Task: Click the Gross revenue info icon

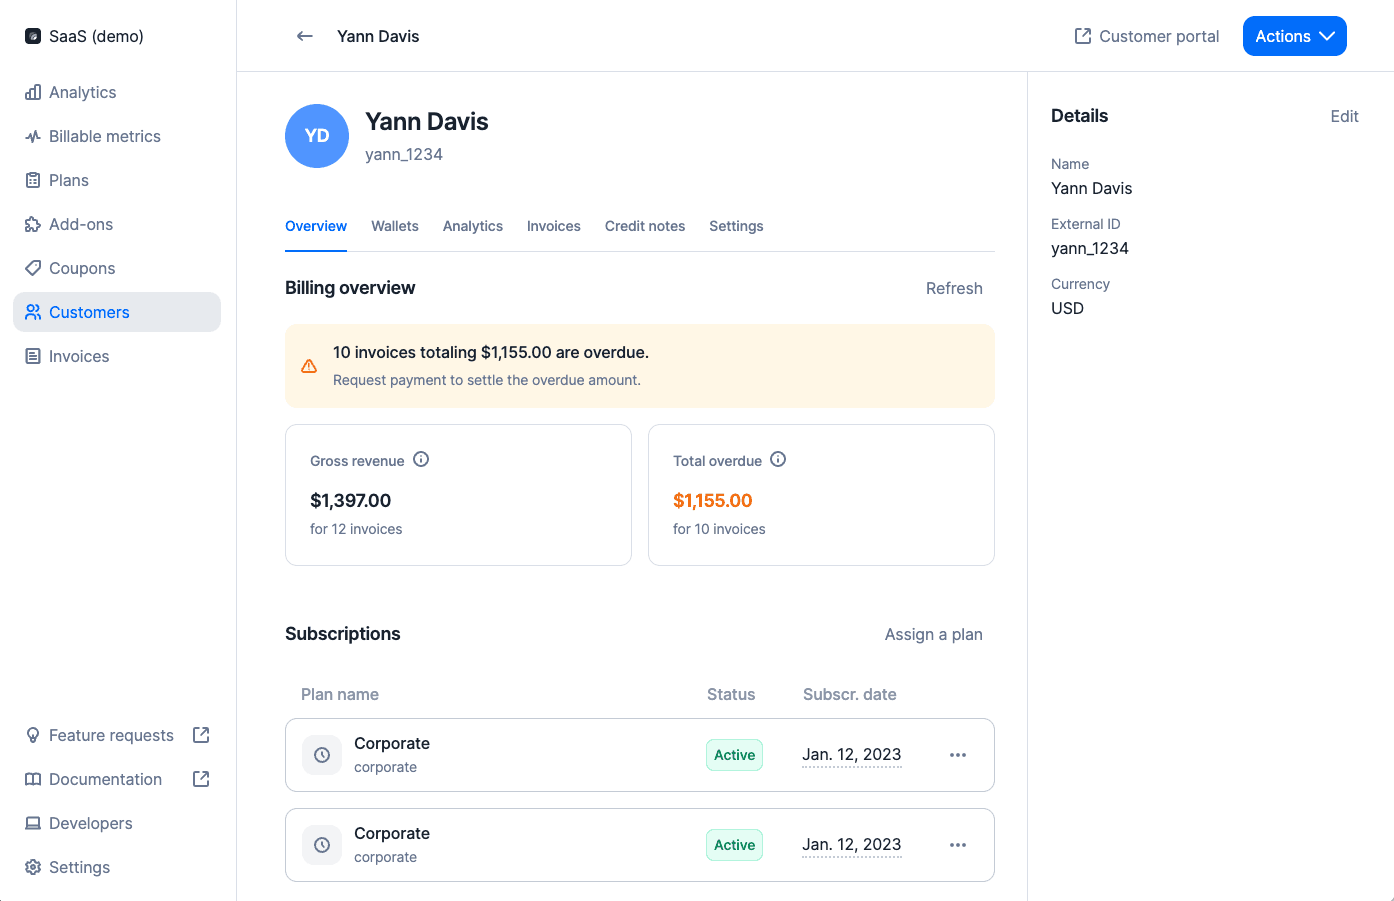Action: (x=421, y=460)
